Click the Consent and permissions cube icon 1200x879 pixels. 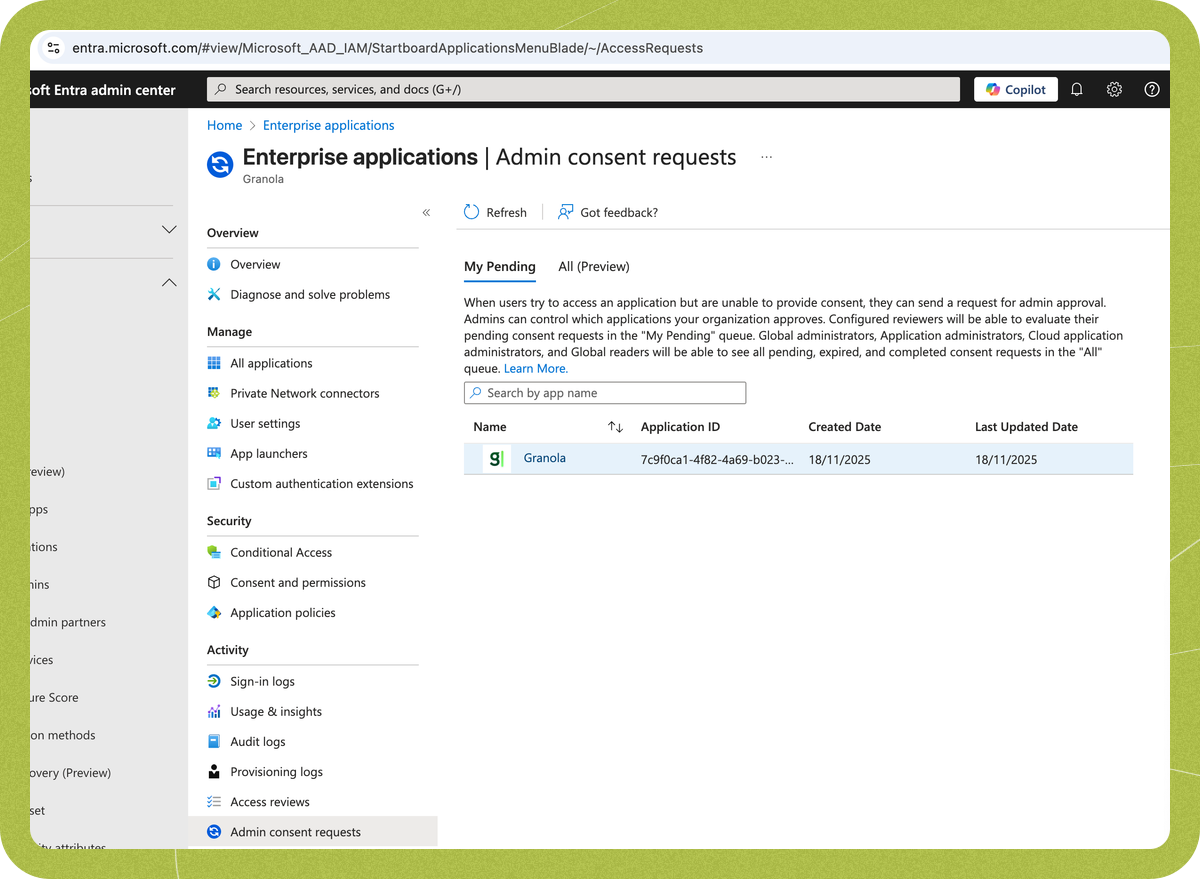coord(213,582)
